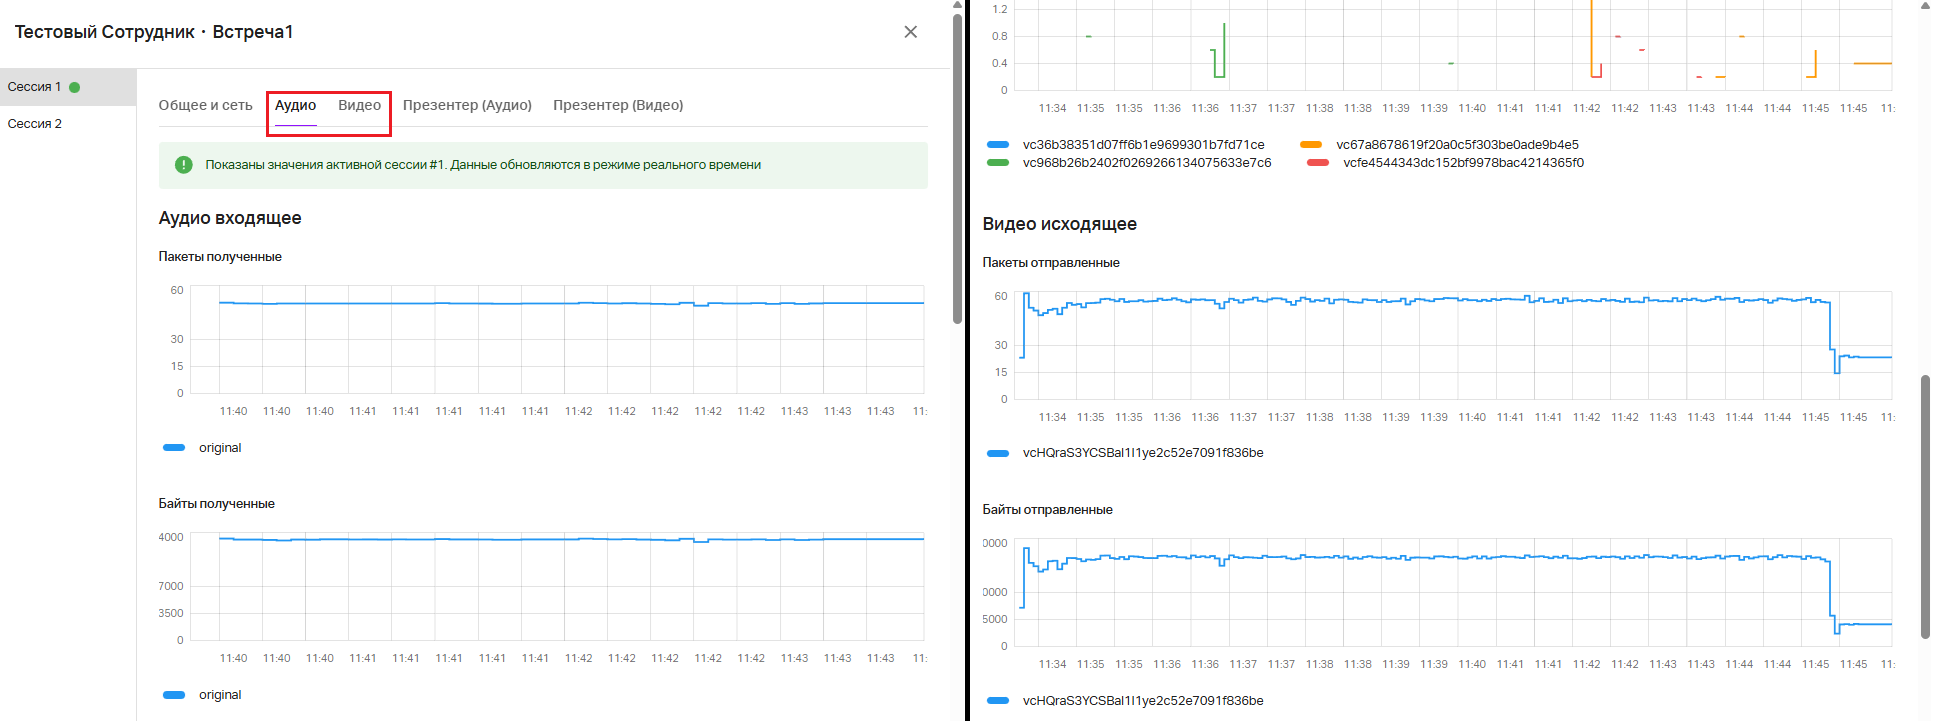Click the blue marker of the vc36b38351d07 series
1935x721 pixels.
pyautogui.click(x=997, y=145)
